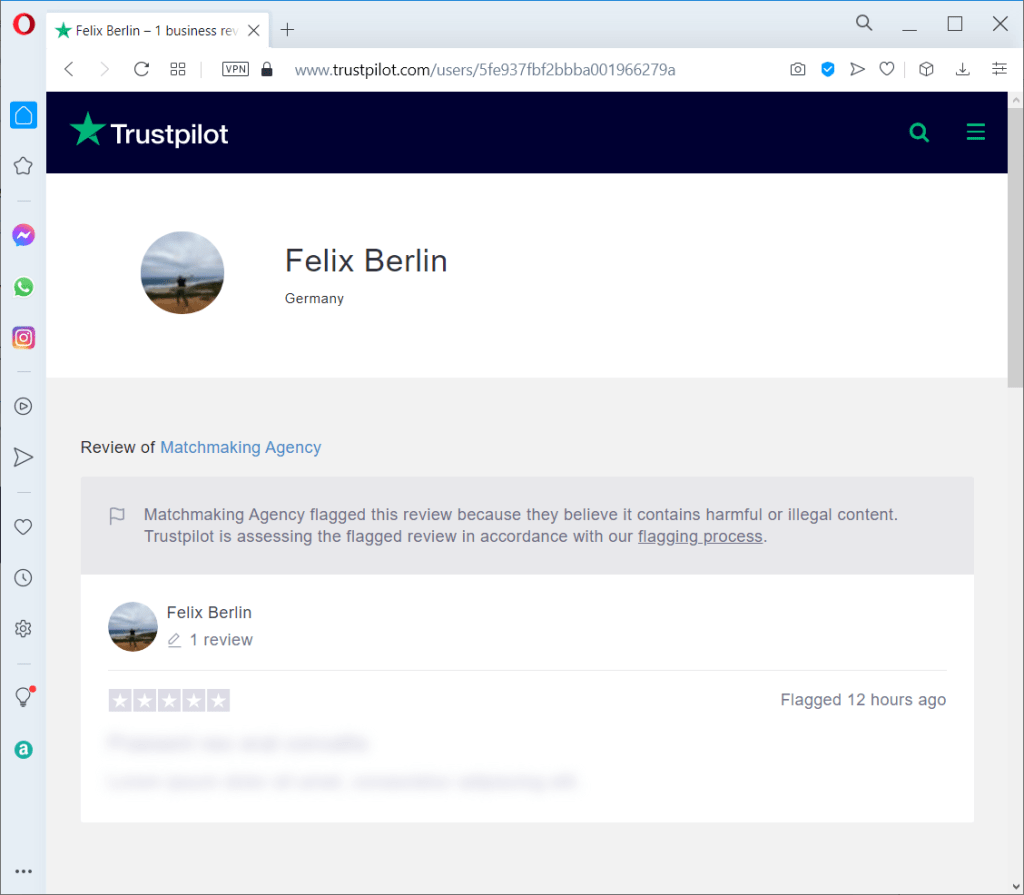Click Felix Berlin's large profile picture
1024x895 pixels.
pyautogui.click(x=182, y=273)
